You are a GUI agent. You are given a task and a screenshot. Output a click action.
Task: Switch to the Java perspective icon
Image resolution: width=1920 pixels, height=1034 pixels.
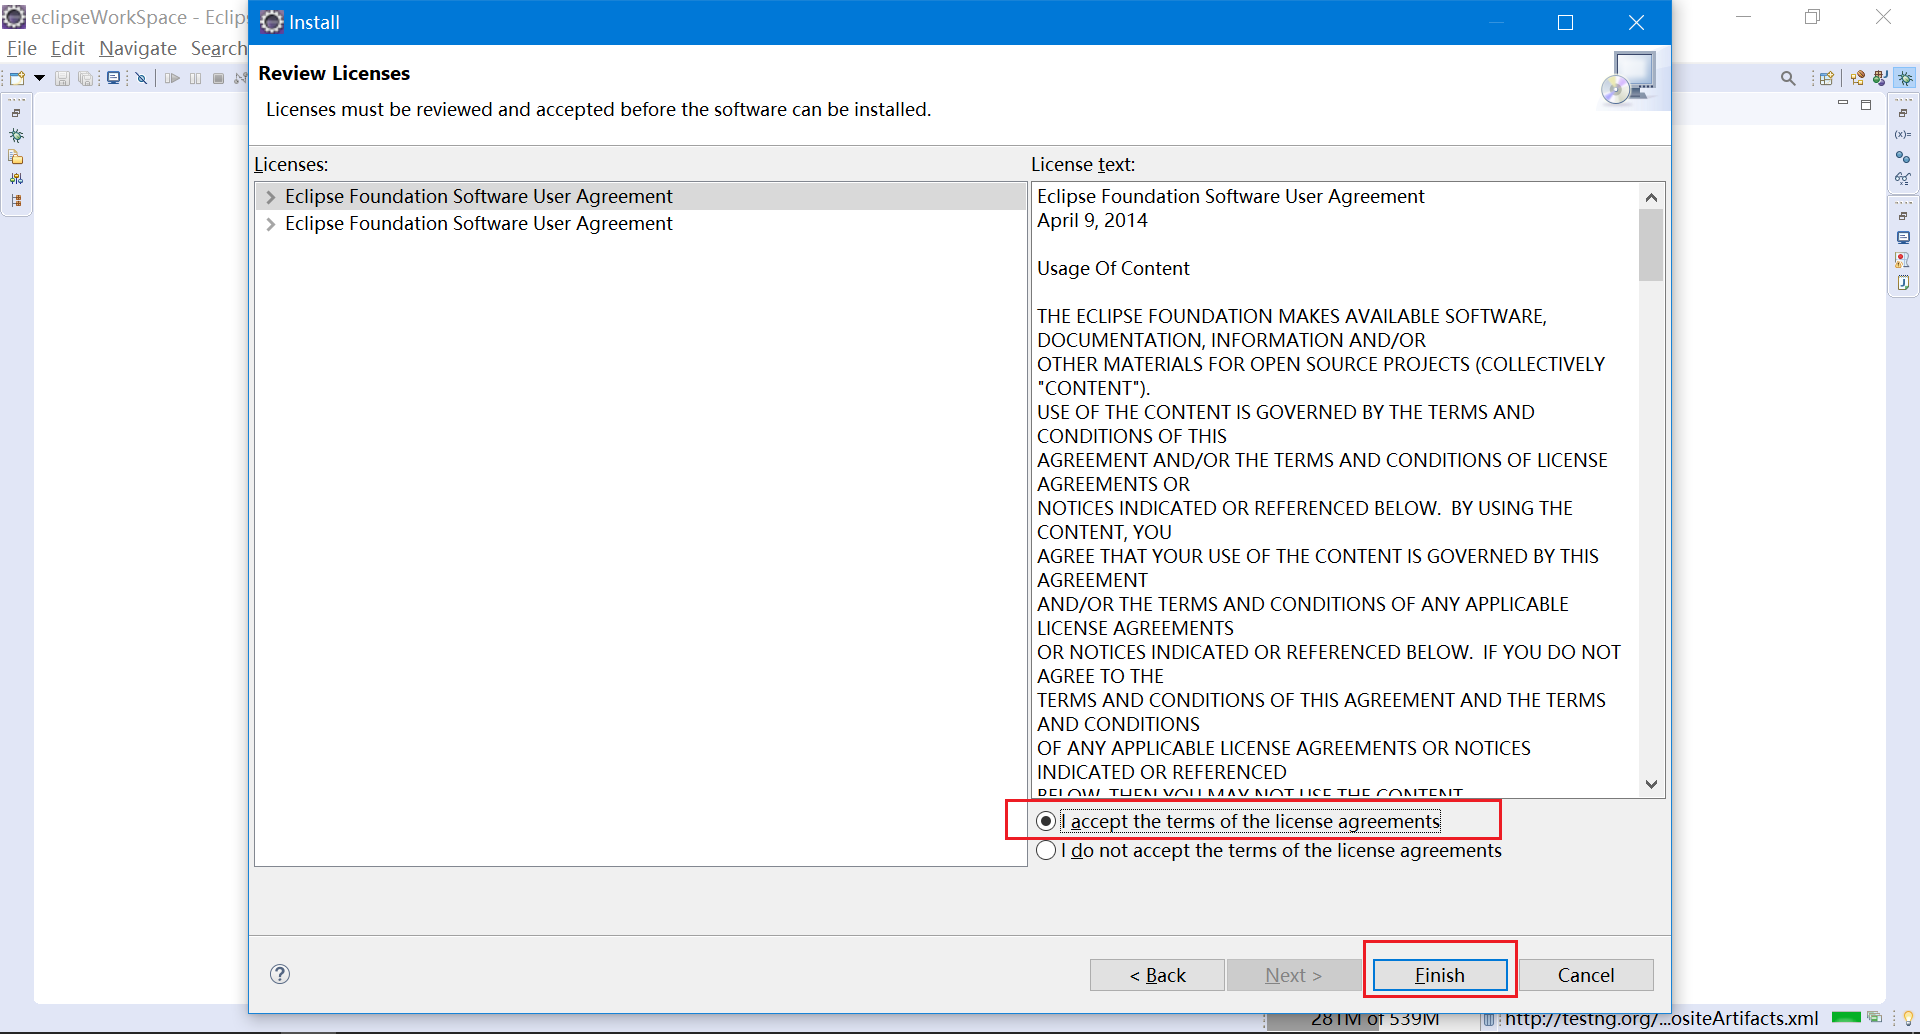(x=1881, y=78)
